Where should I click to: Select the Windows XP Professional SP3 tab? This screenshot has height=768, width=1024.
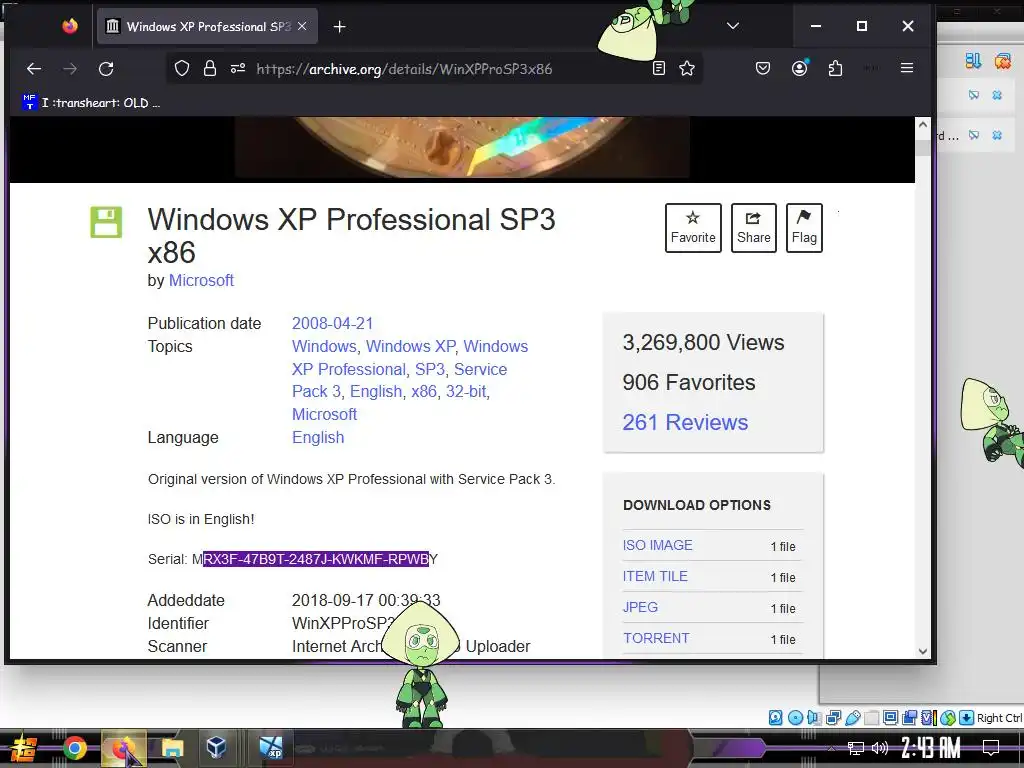[x=207, y=26]
